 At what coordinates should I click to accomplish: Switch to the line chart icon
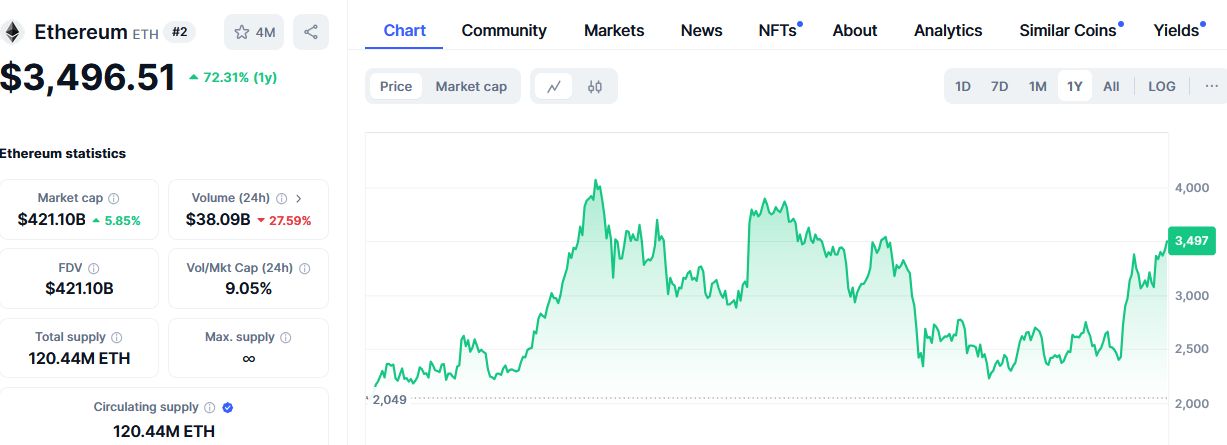553,86
